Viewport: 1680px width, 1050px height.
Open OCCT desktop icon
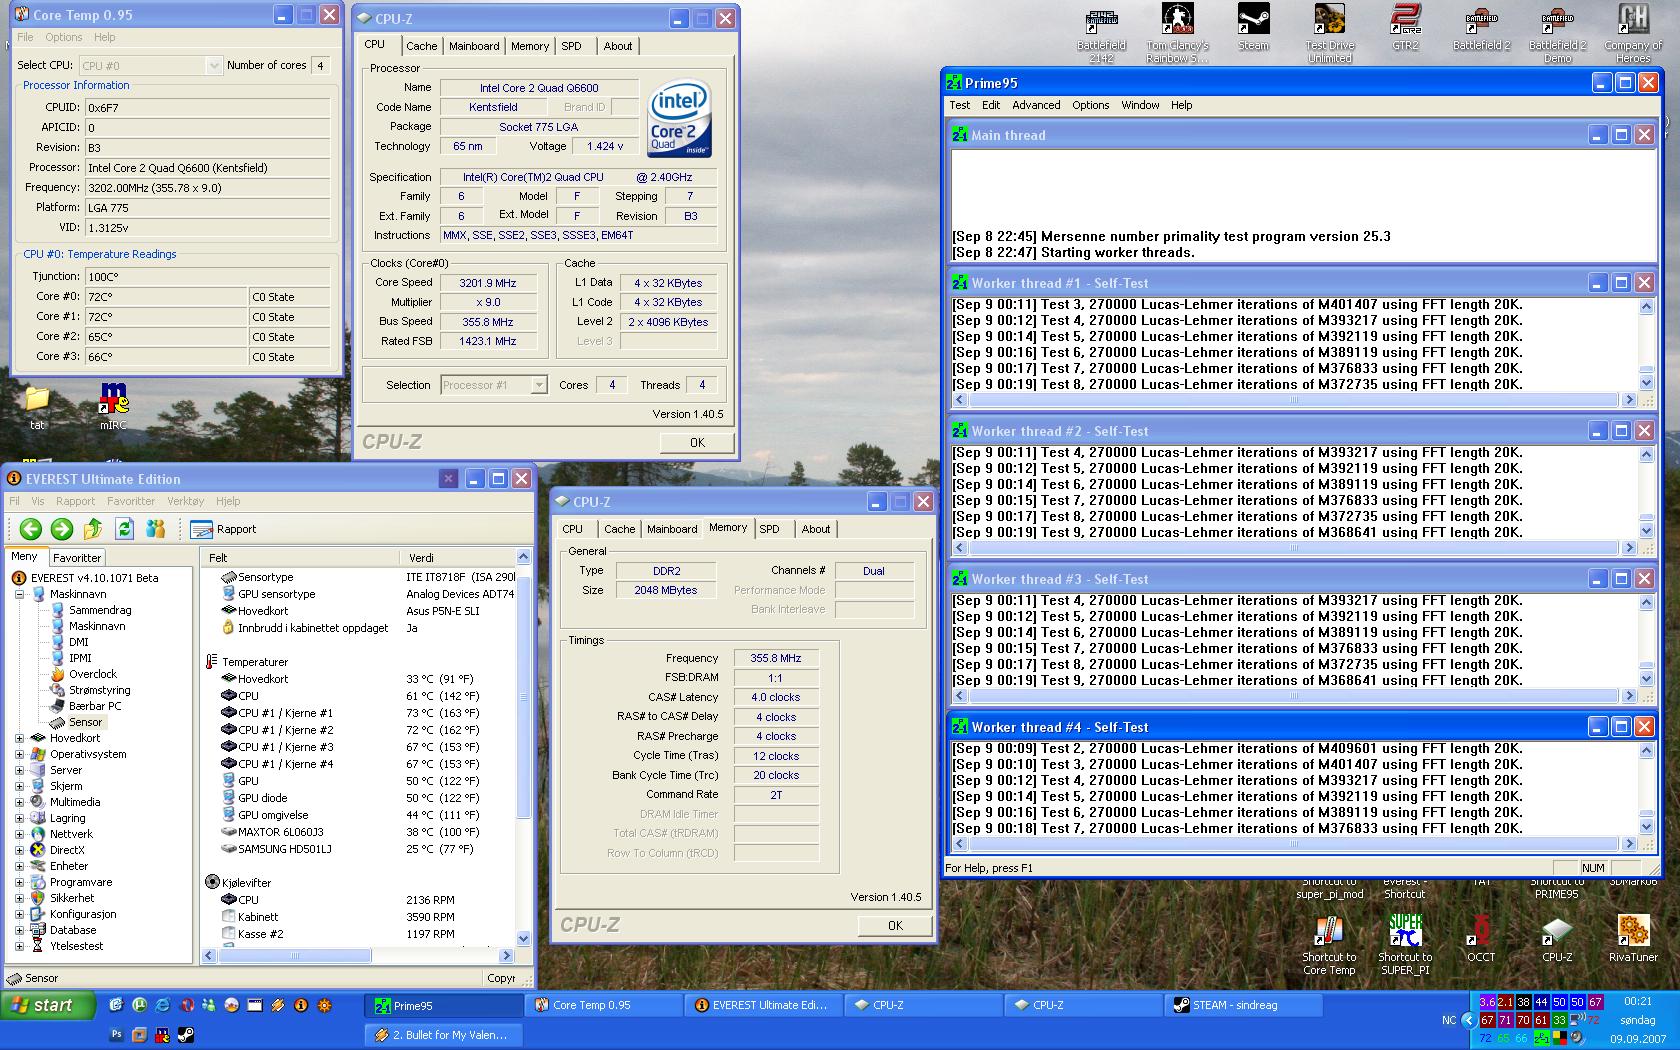[1481, 939]
